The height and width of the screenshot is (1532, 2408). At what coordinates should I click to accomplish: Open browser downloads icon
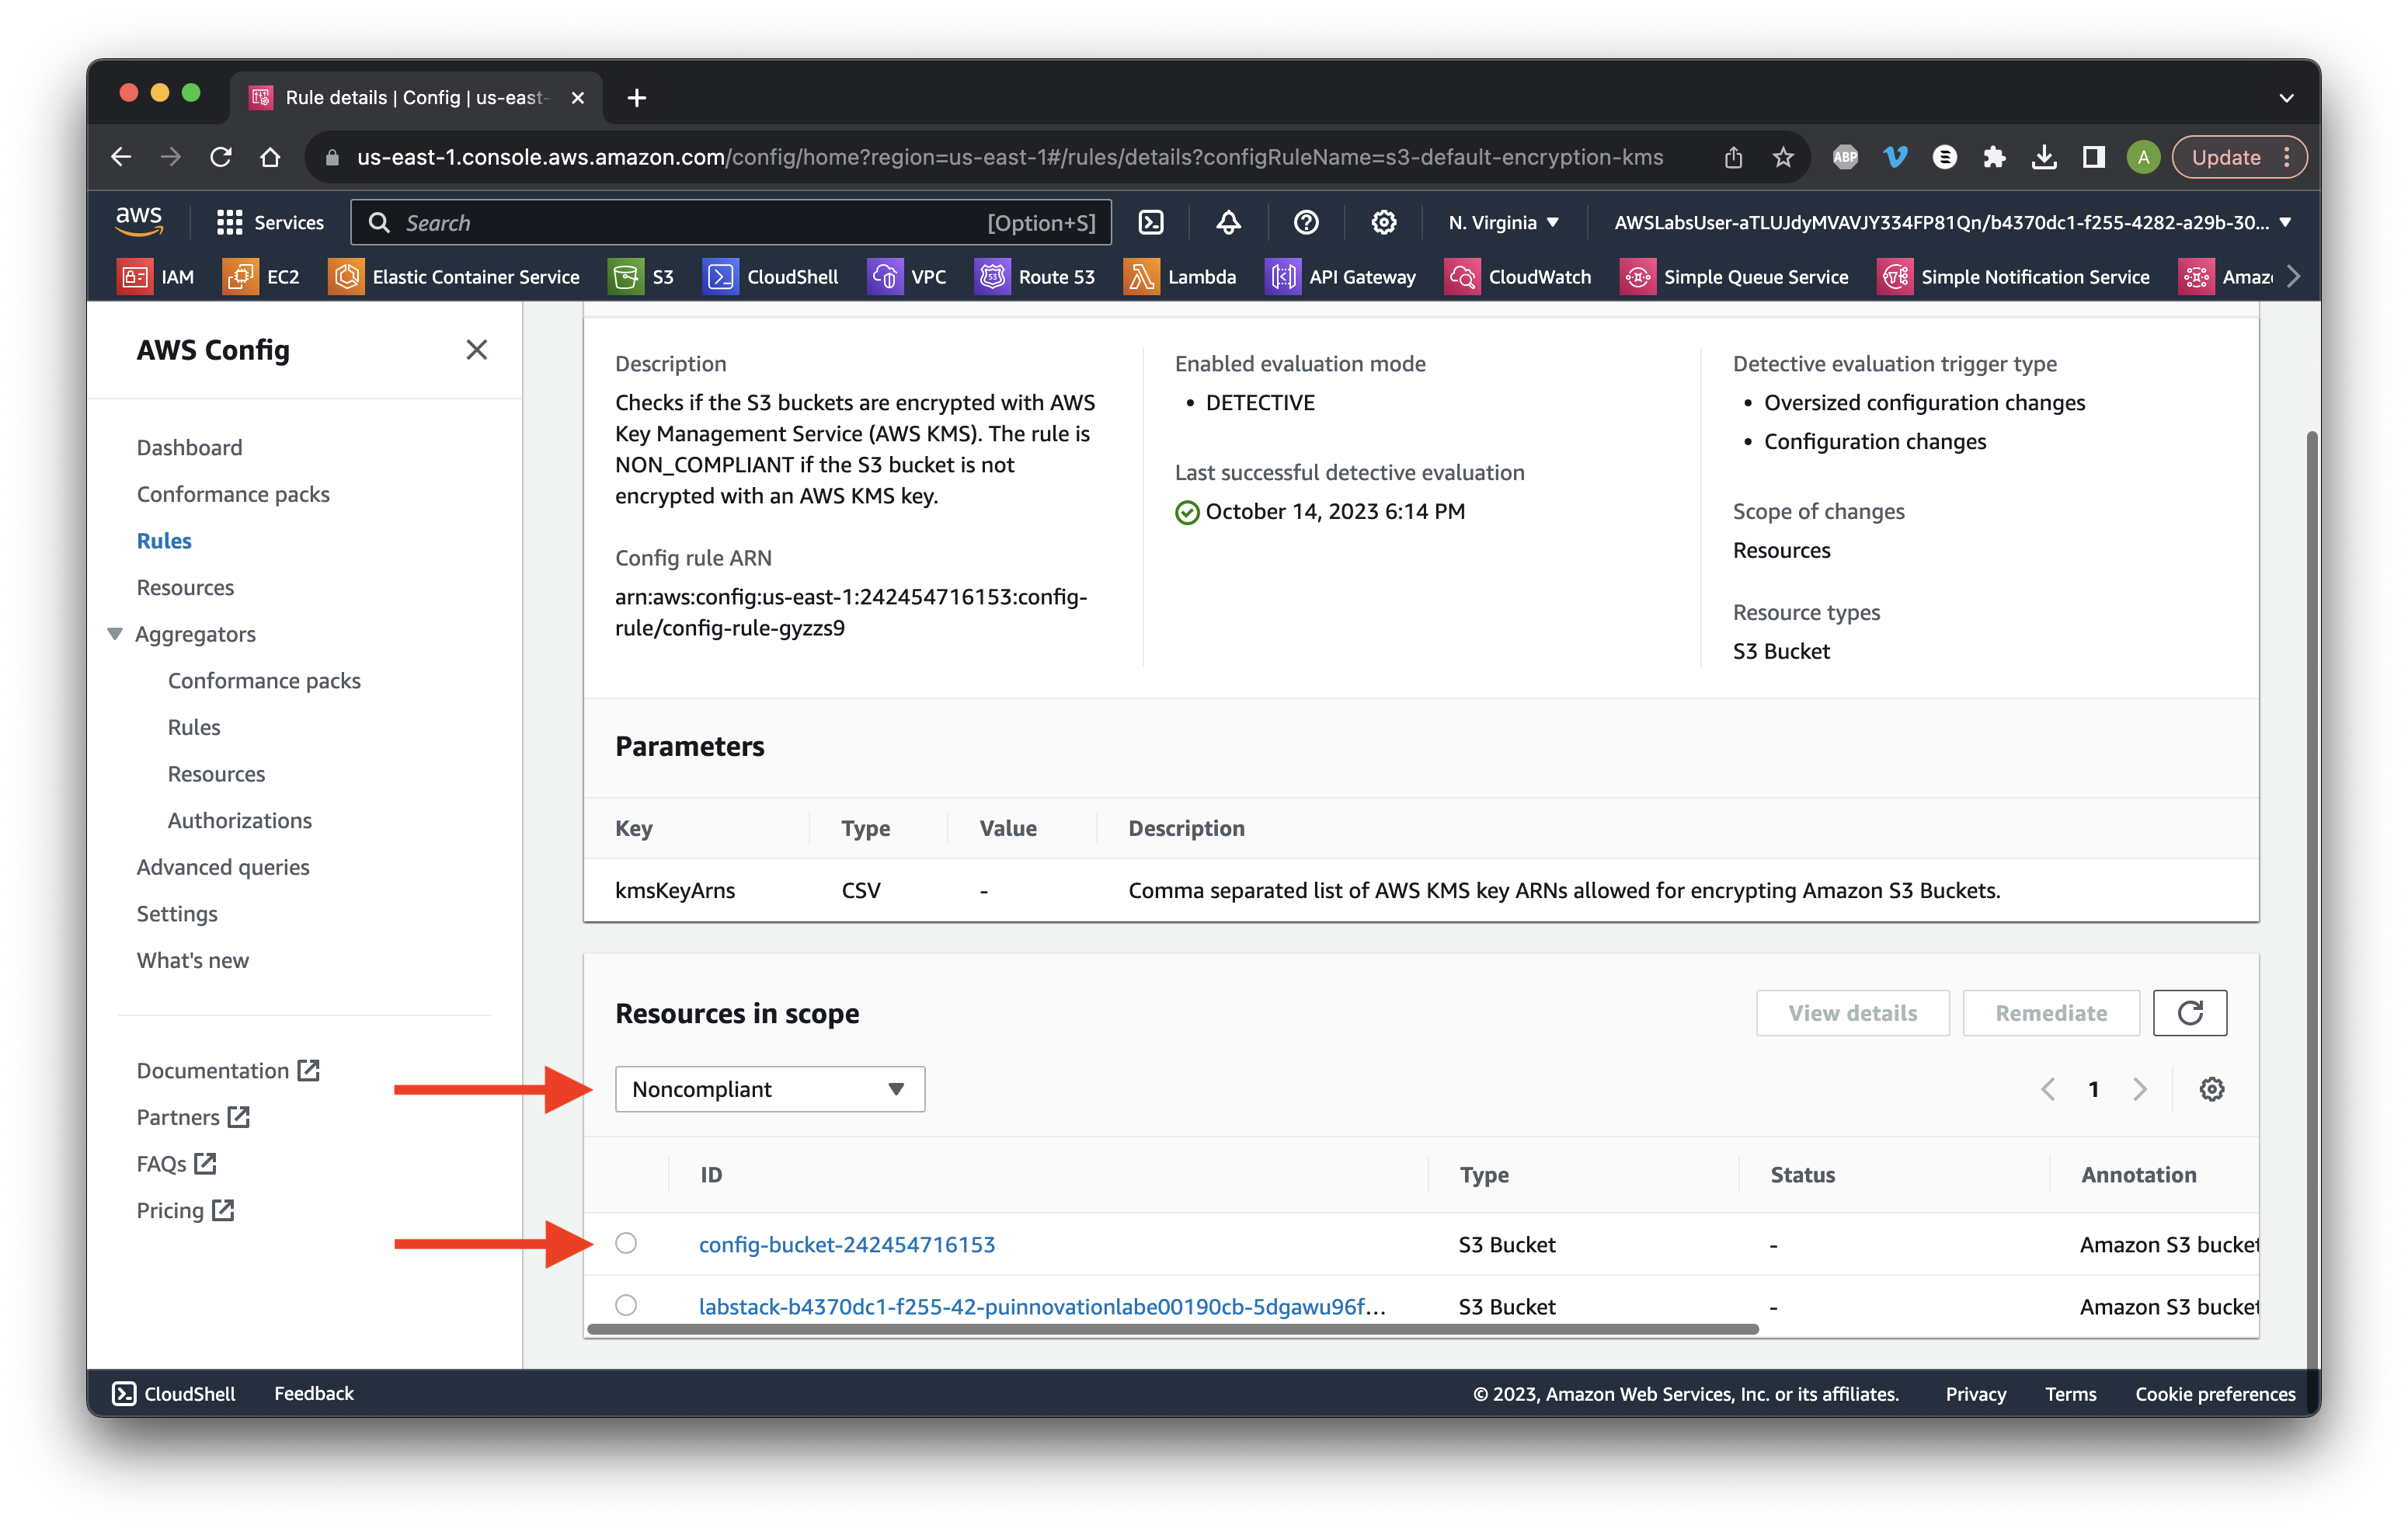pos(2044,157)
